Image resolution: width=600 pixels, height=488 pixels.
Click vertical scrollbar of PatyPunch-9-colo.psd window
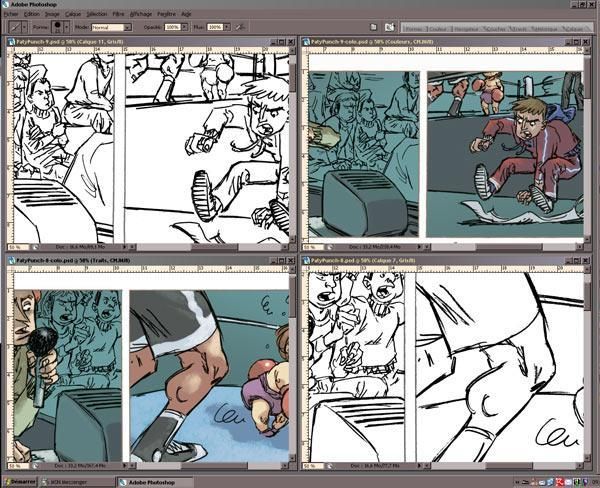point(587,144)
